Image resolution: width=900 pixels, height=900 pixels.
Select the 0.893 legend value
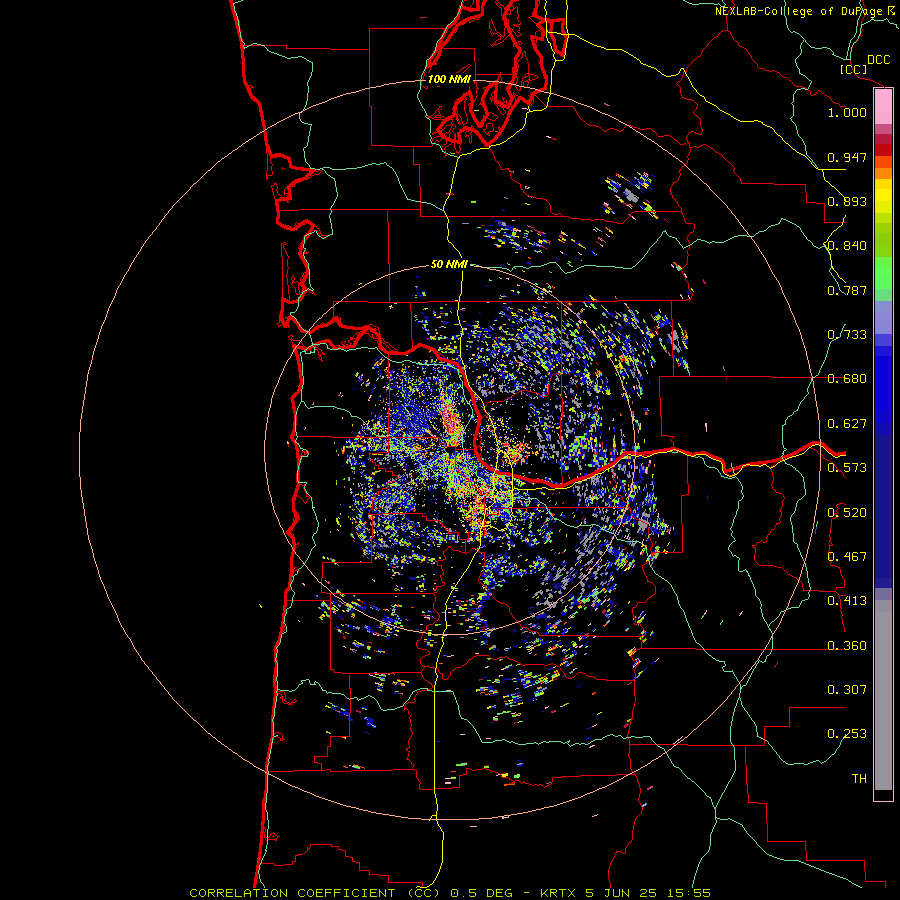pyautogui.click(x=847, y=201)
